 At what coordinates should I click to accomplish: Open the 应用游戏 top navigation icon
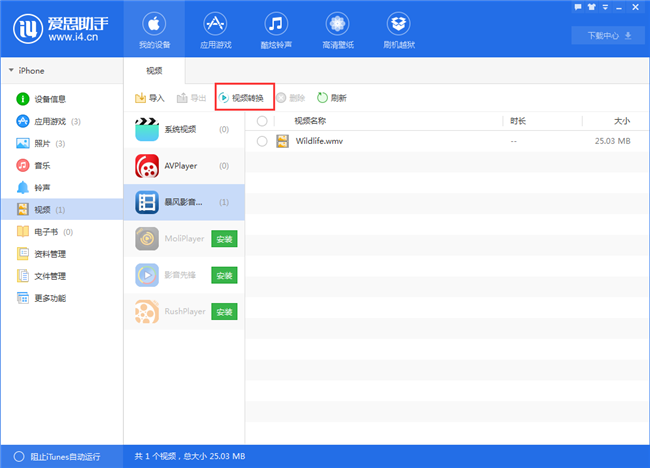[x=214, y=23]
